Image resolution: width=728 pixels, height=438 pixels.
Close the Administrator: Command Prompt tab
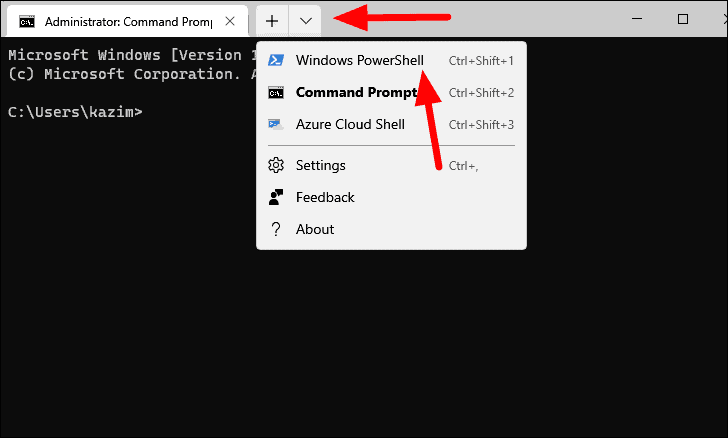230,21
